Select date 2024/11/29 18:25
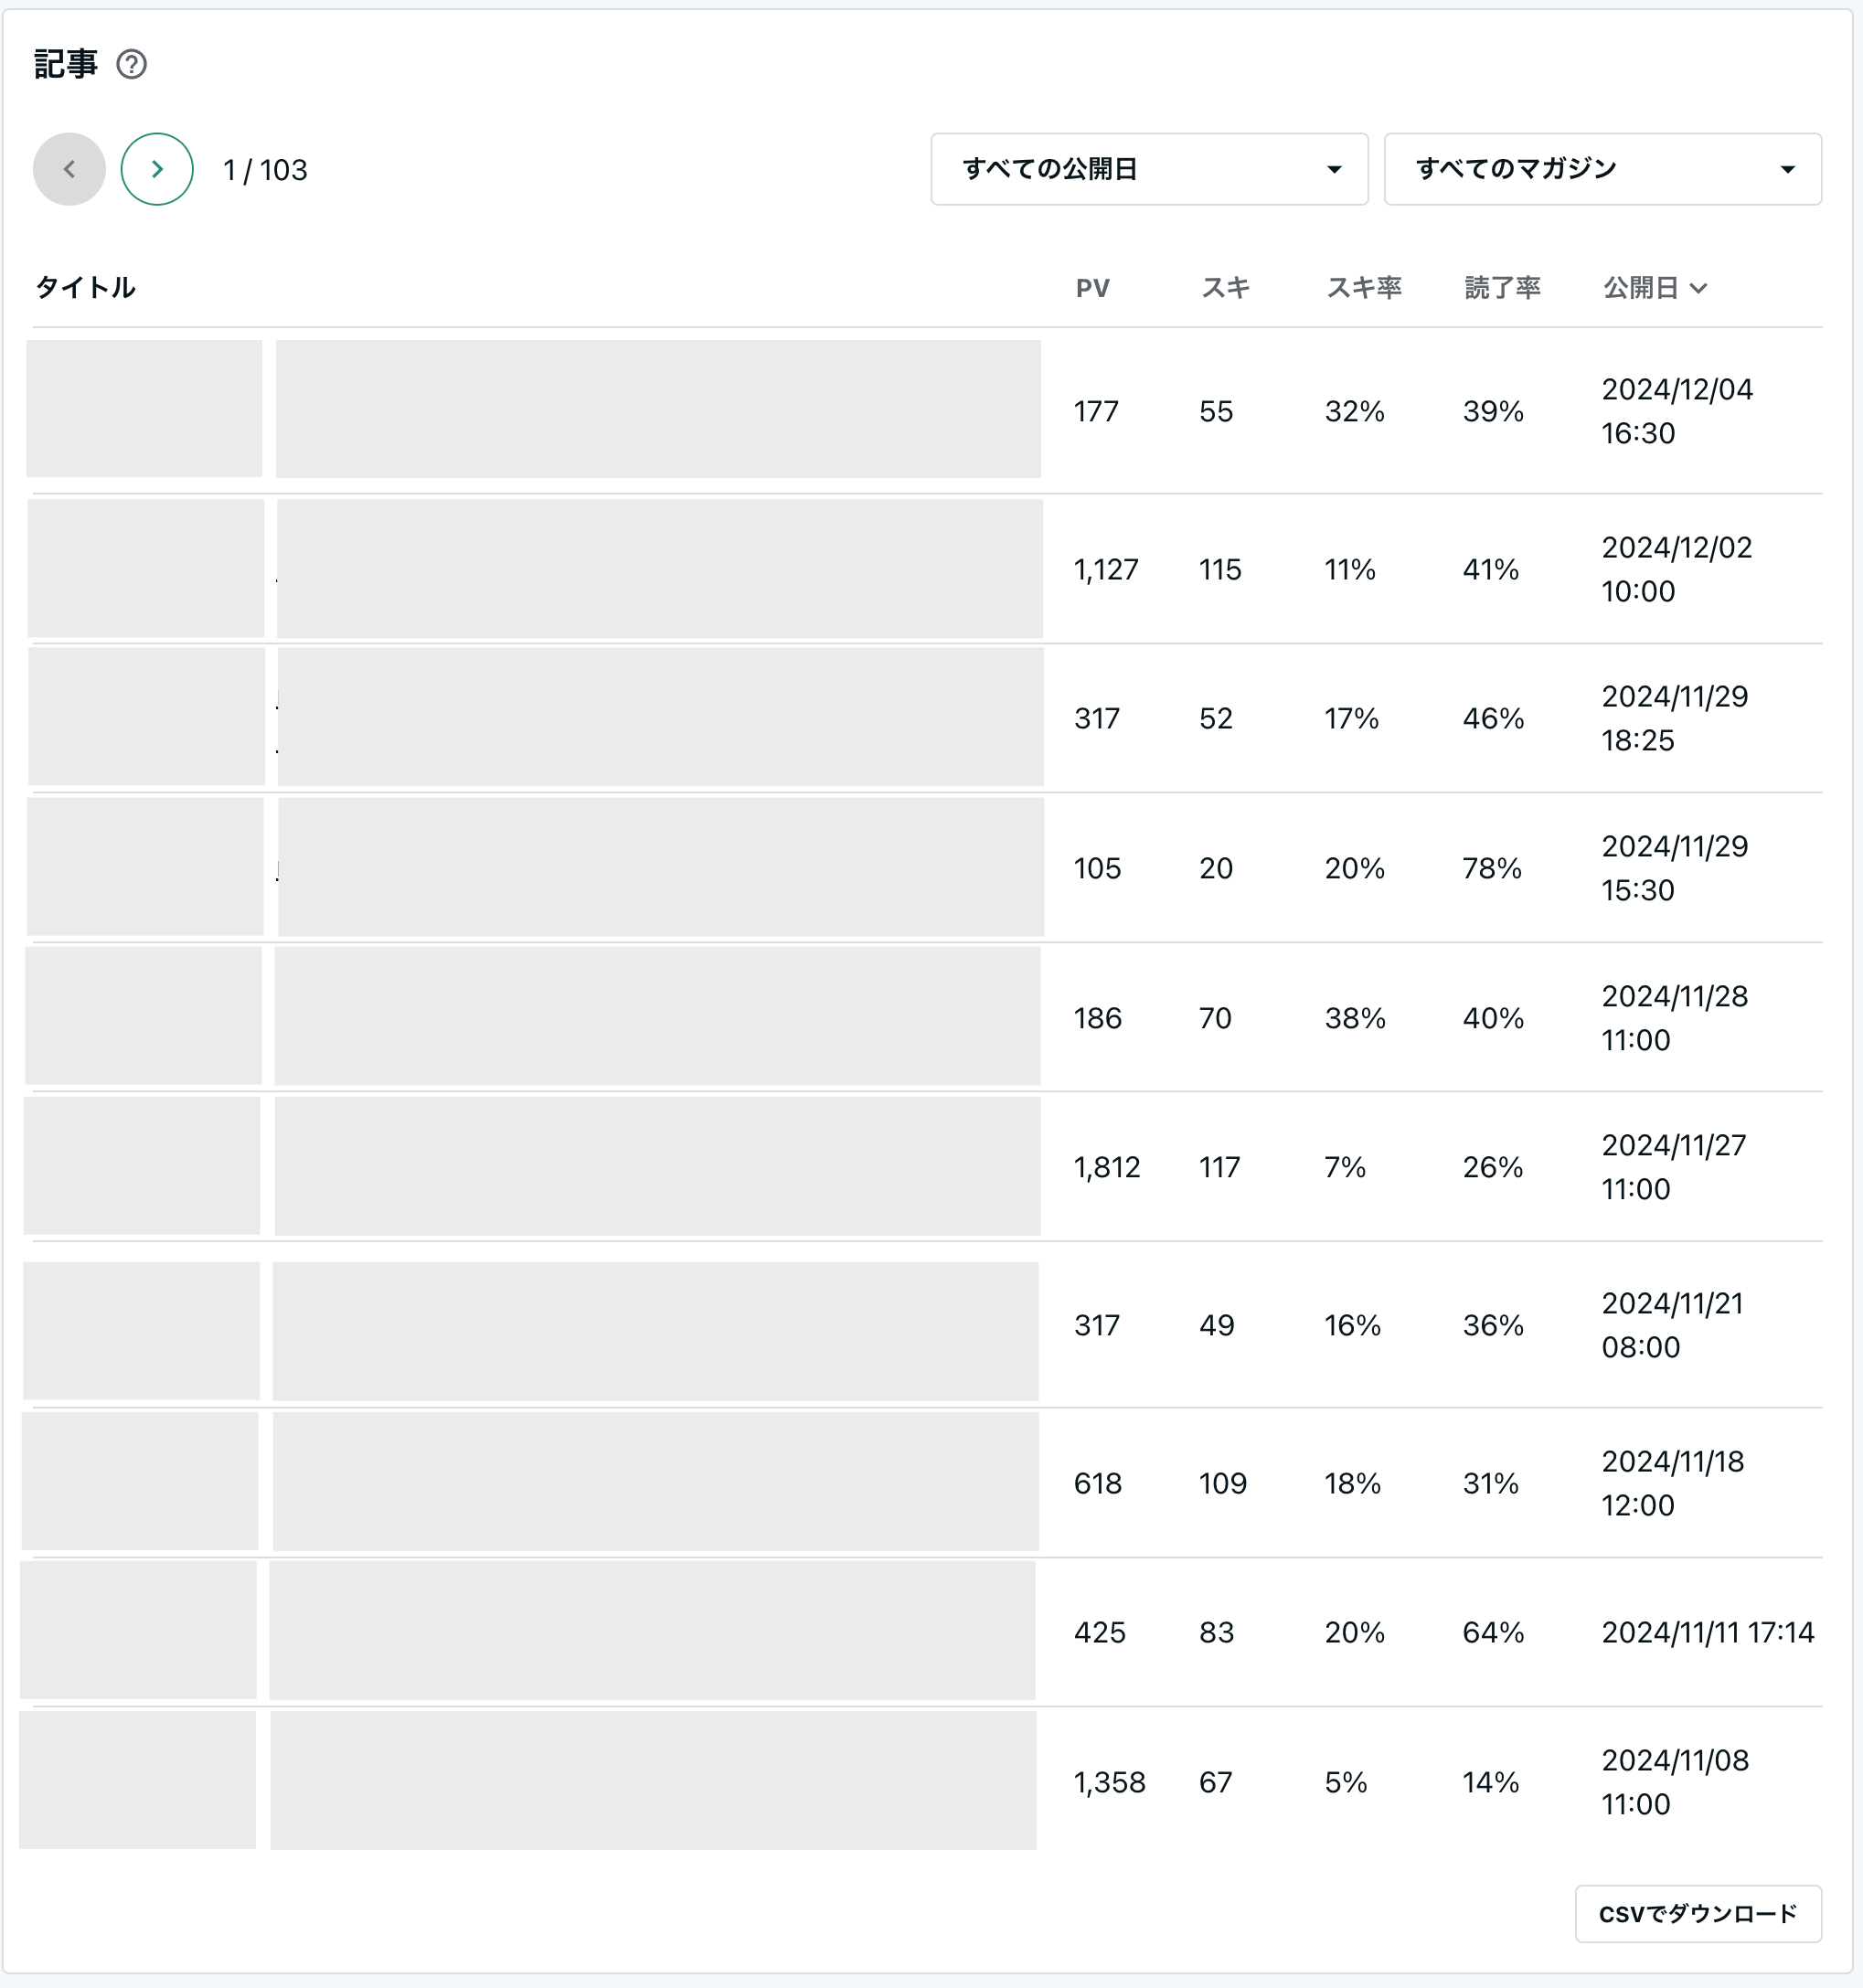Viewport: 1863px width, 1988px height. point(1675,718)
